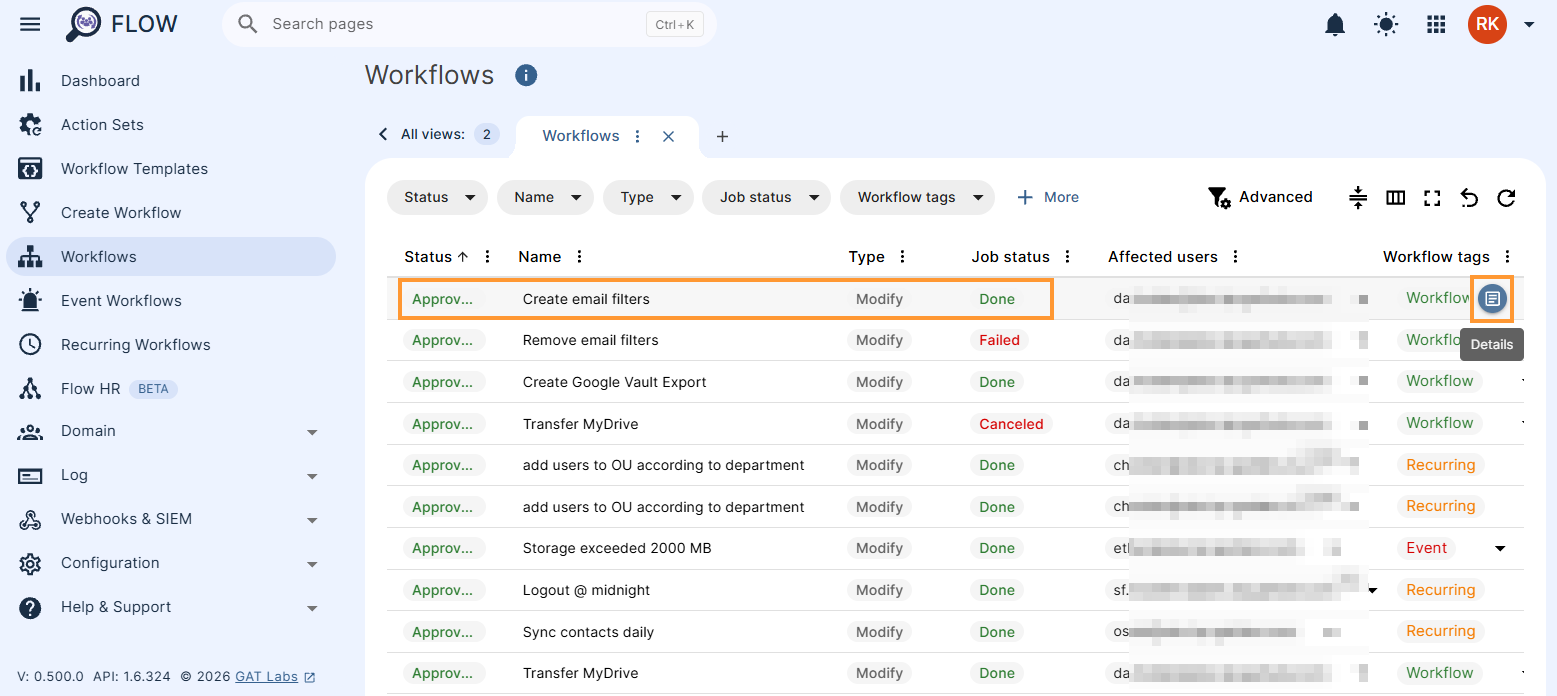Open the hamburger navigation menu
This screenshot has height=696, width=1557.
[x=30, y=24]
